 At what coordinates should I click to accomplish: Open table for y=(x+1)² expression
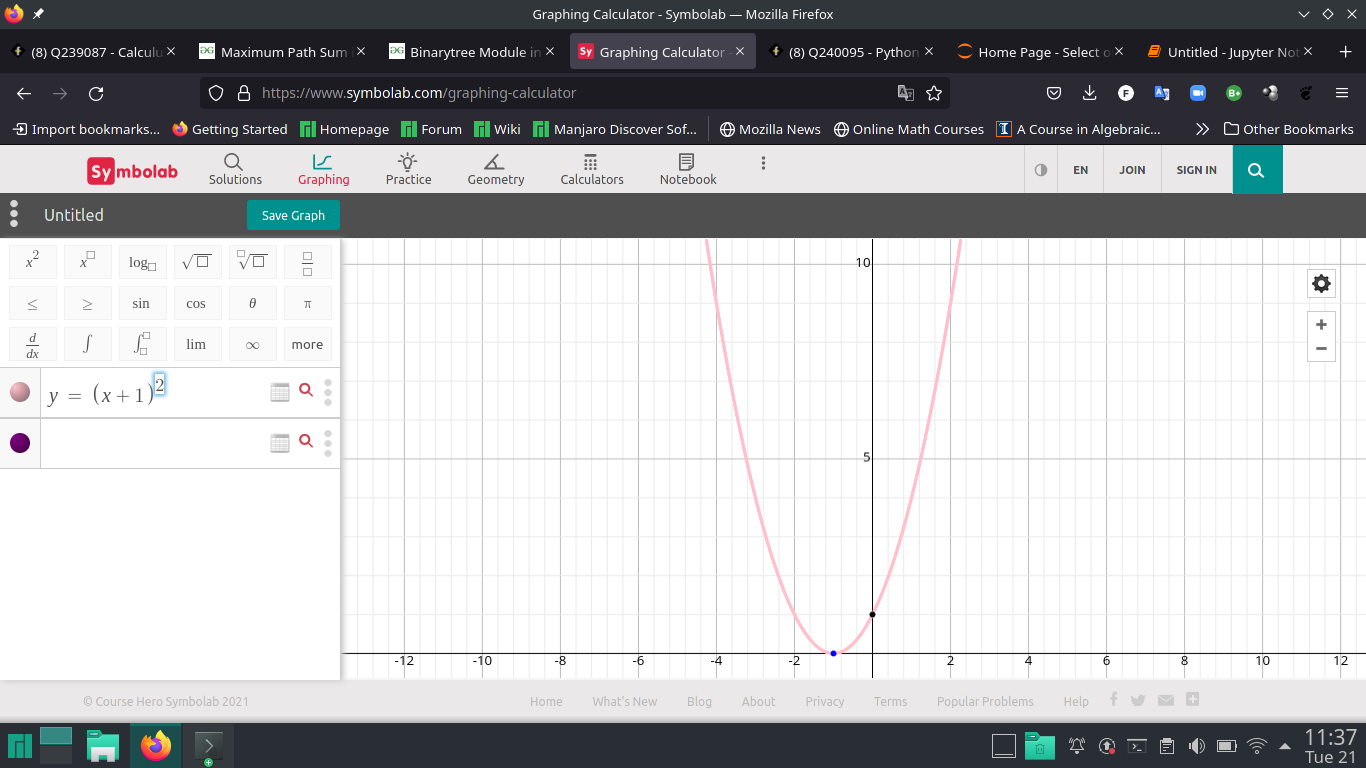pyautogui.click(x=280, y=392)
